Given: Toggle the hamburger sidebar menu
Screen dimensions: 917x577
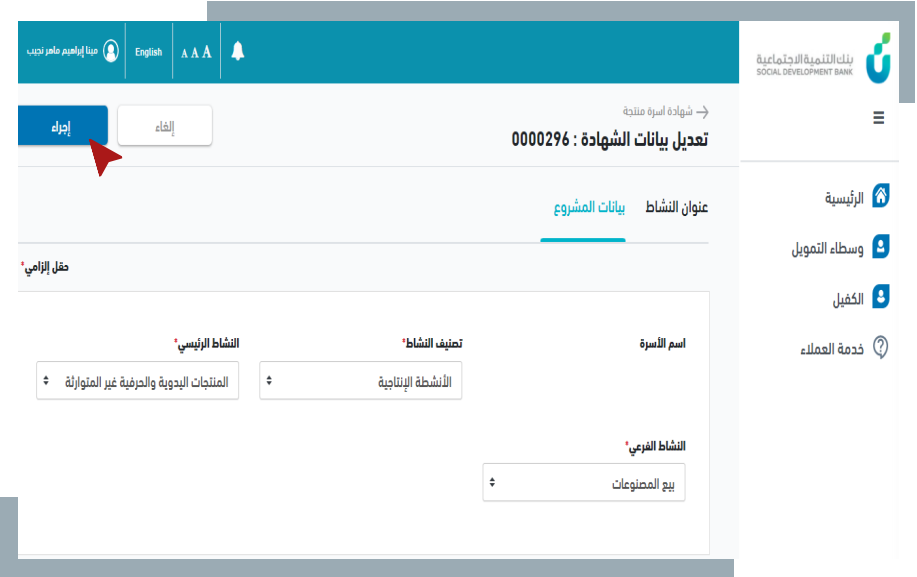Looking at the screenshot, I should click(x=878, y=118).
